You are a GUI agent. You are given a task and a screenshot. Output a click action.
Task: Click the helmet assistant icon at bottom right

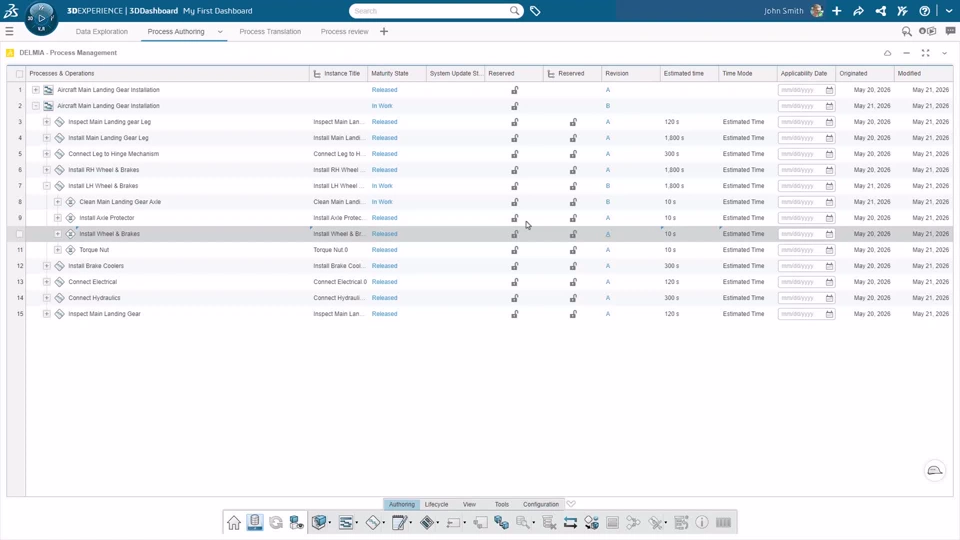coord(934,470)
